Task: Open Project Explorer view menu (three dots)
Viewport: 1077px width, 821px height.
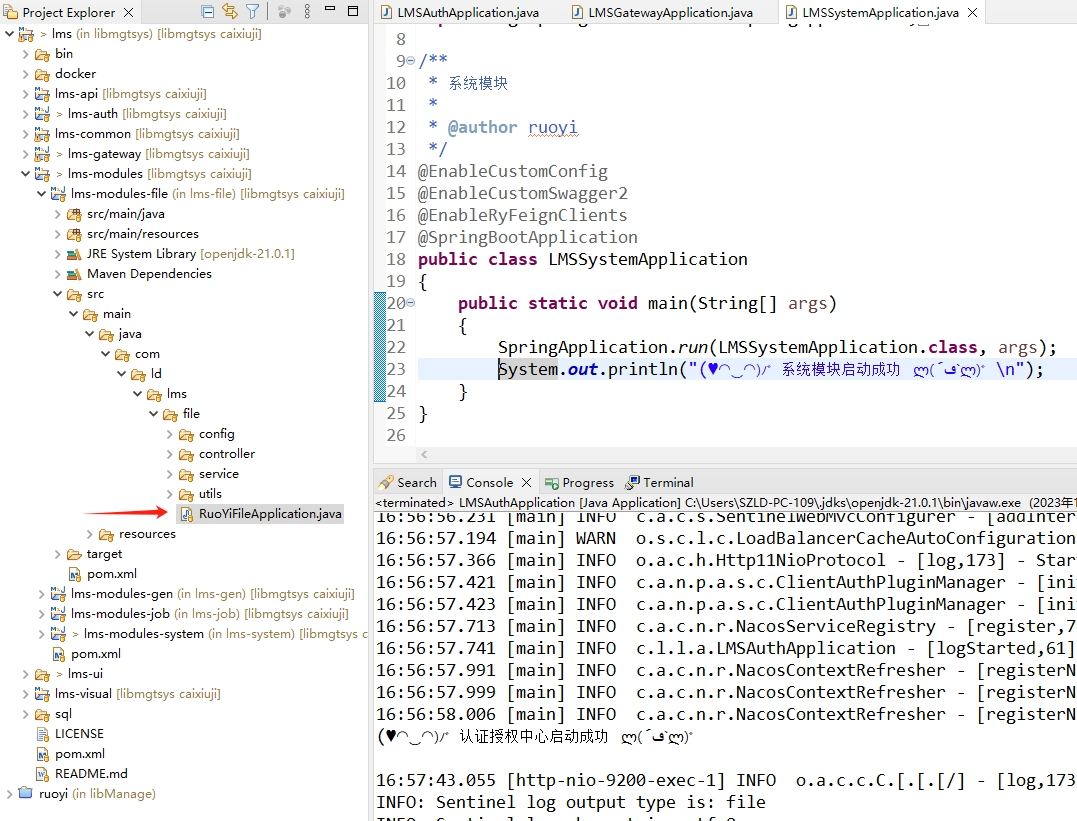Action: tap(306, 12)
